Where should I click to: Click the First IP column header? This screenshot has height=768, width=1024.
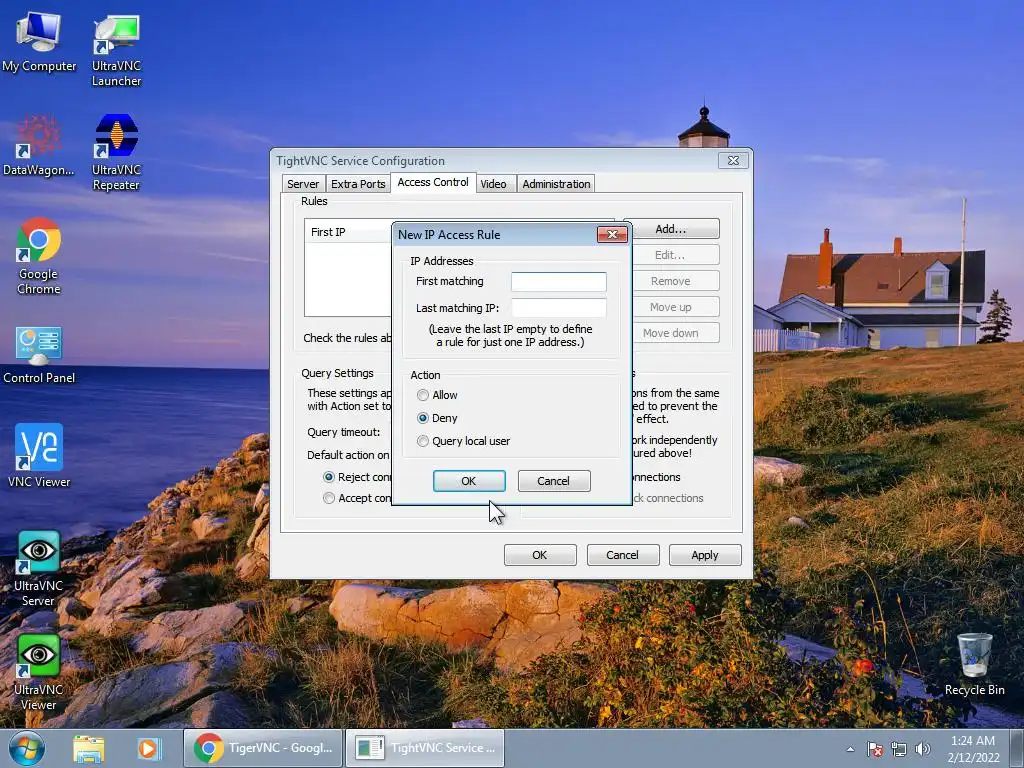[348, 232]
